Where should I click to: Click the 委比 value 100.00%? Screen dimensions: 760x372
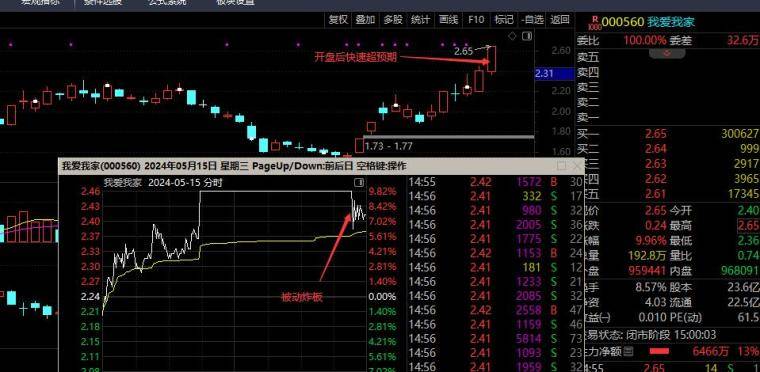click(x=645, y=41)
